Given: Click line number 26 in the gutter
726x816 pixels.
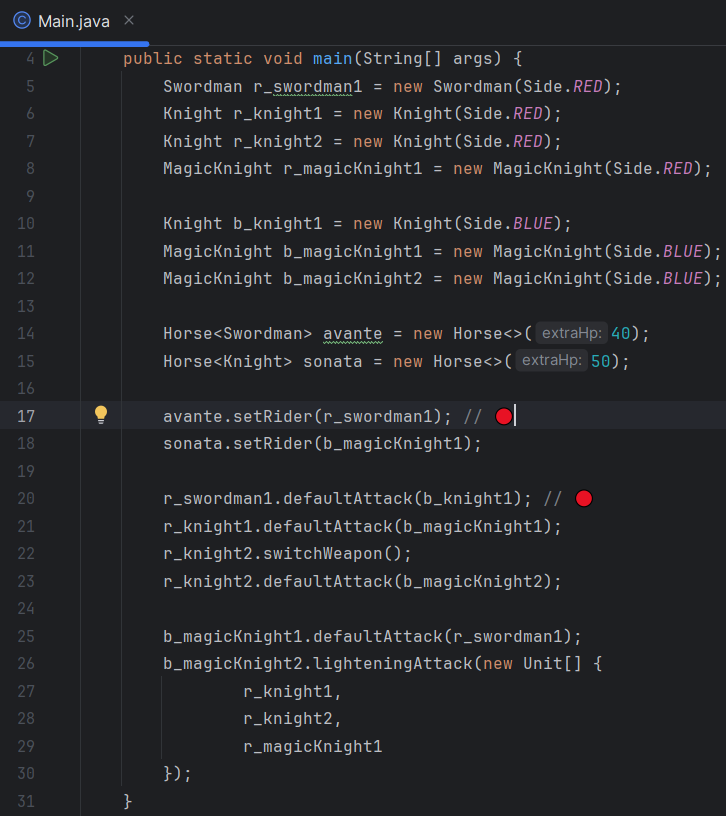Looking at the screenshot, I should 26,664.
